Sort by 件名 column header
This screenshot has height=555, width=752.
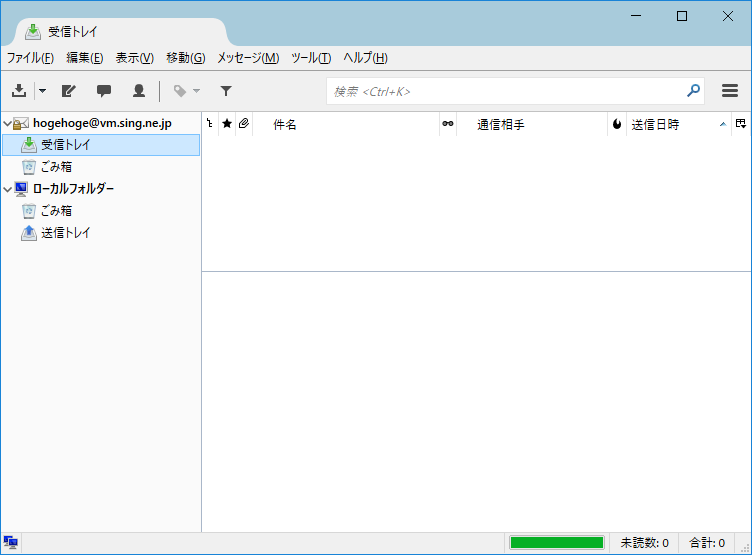click(346, 124)
